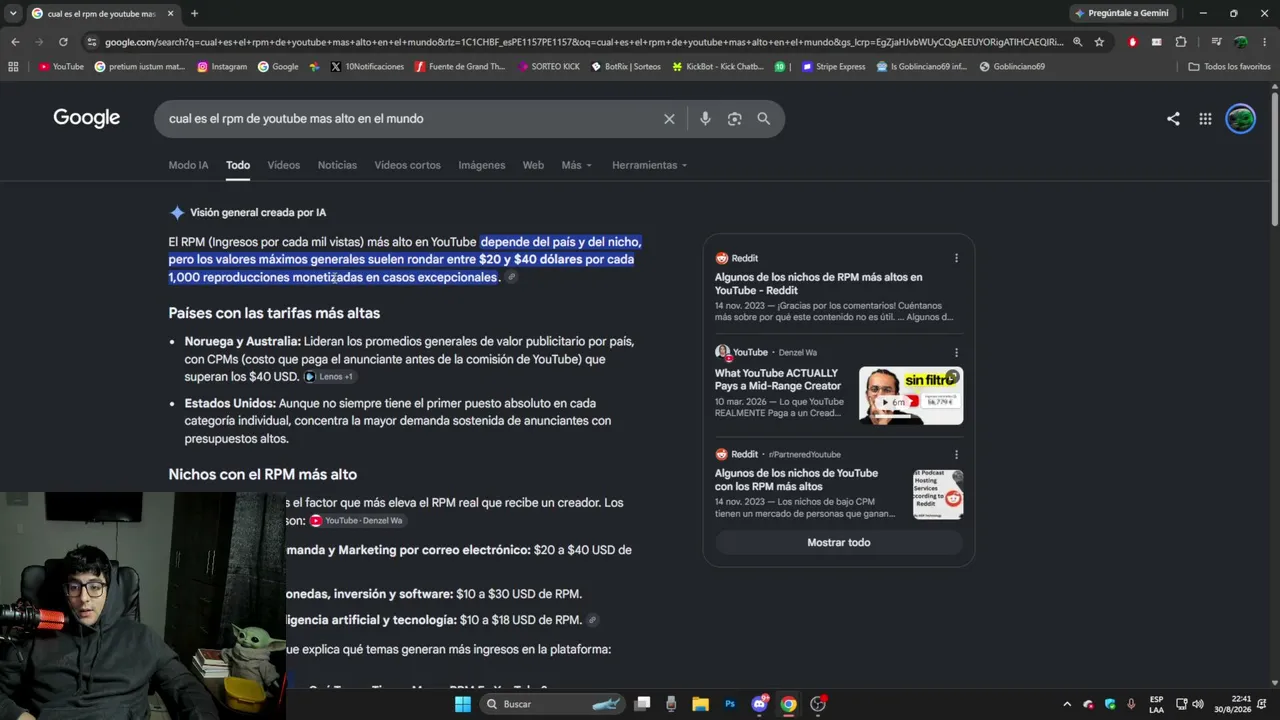Image resolution: width=1280 pixels, height=720 pixels.
Task: Expand the Más search filter dropdown
Action: 577,165
